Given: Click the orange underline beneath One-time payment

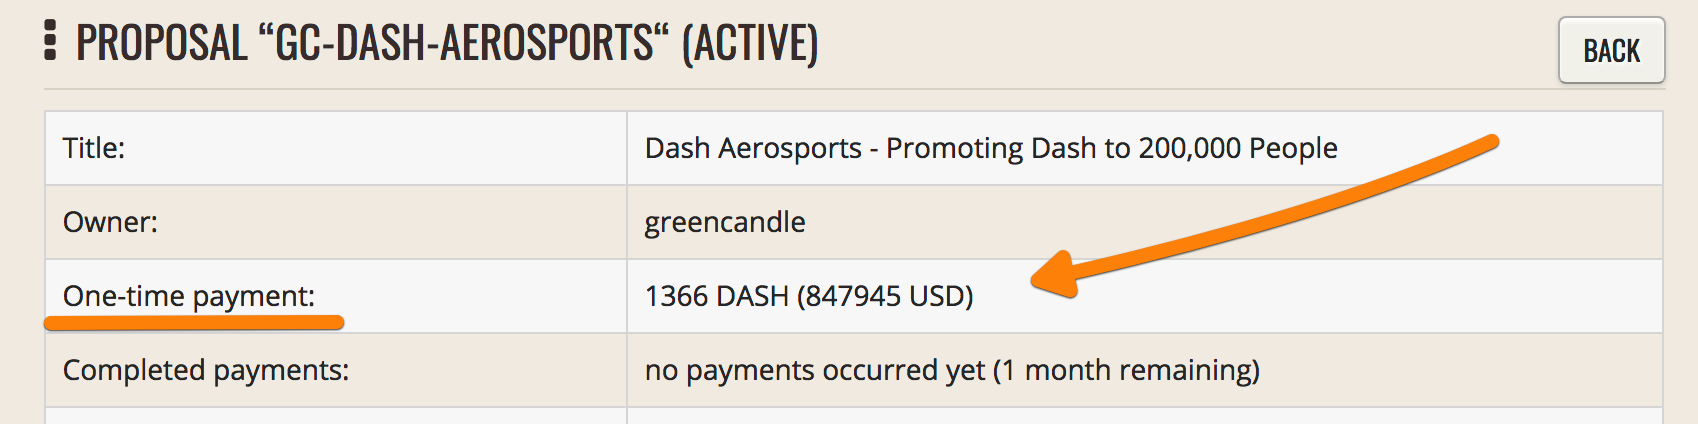Looking at the screenshot, I should pos(194,323).
